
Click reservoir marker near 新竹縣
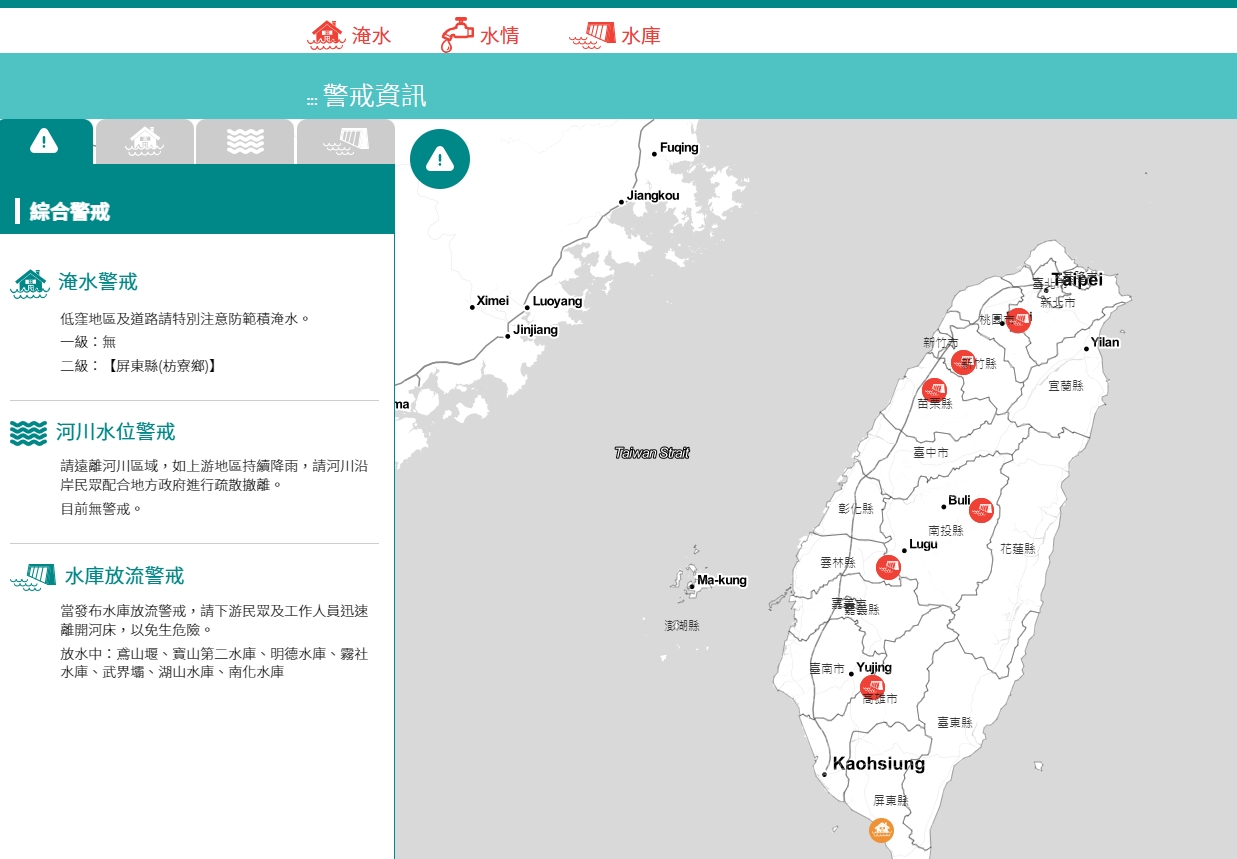963,362
